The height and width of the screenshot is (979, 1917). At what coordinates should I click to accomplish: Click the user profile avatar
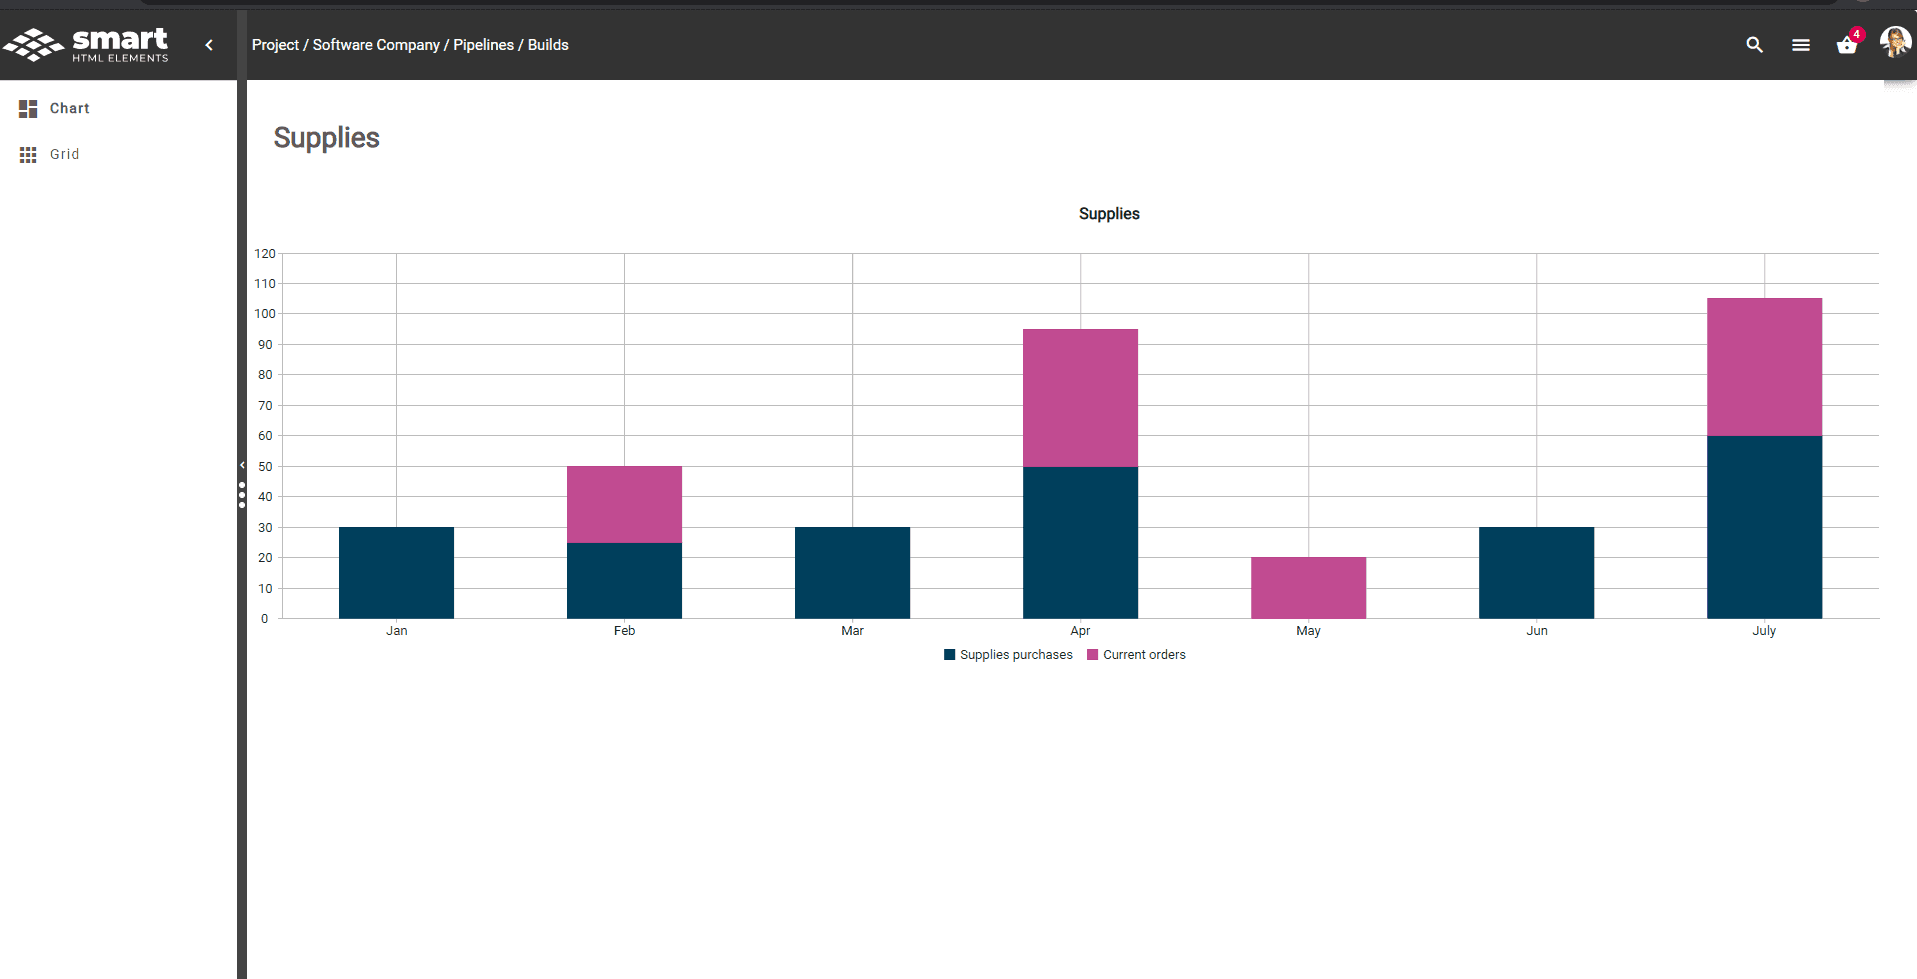point(1894,43)
